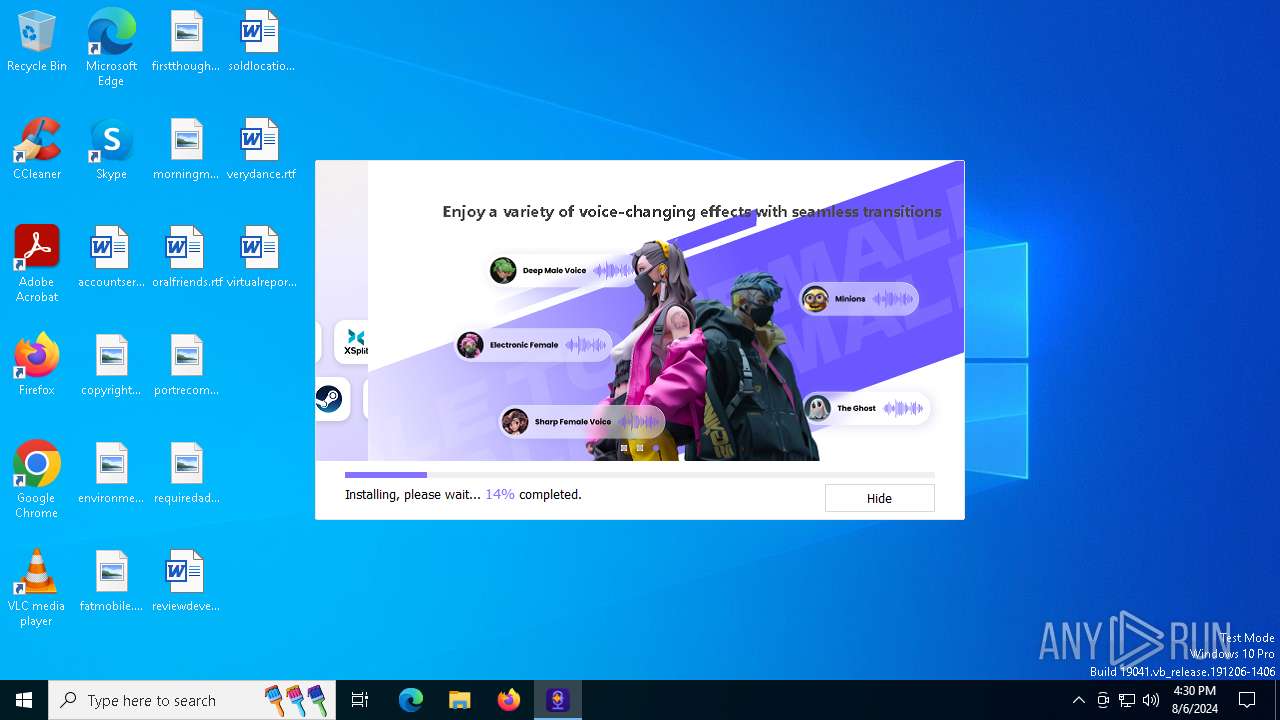Launch Firefox from the taskbar
Screen dimensions: 1280x720
(x=509, y=700)
